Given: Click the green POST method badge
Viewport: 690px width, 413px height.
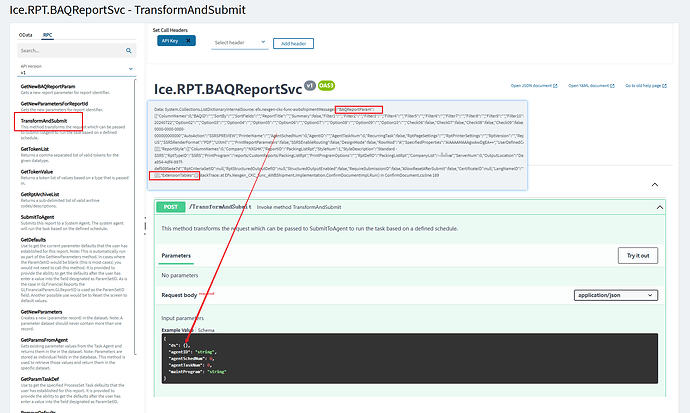Looking at the screenshot, I should pyautogui.click(x=171, y=207).
